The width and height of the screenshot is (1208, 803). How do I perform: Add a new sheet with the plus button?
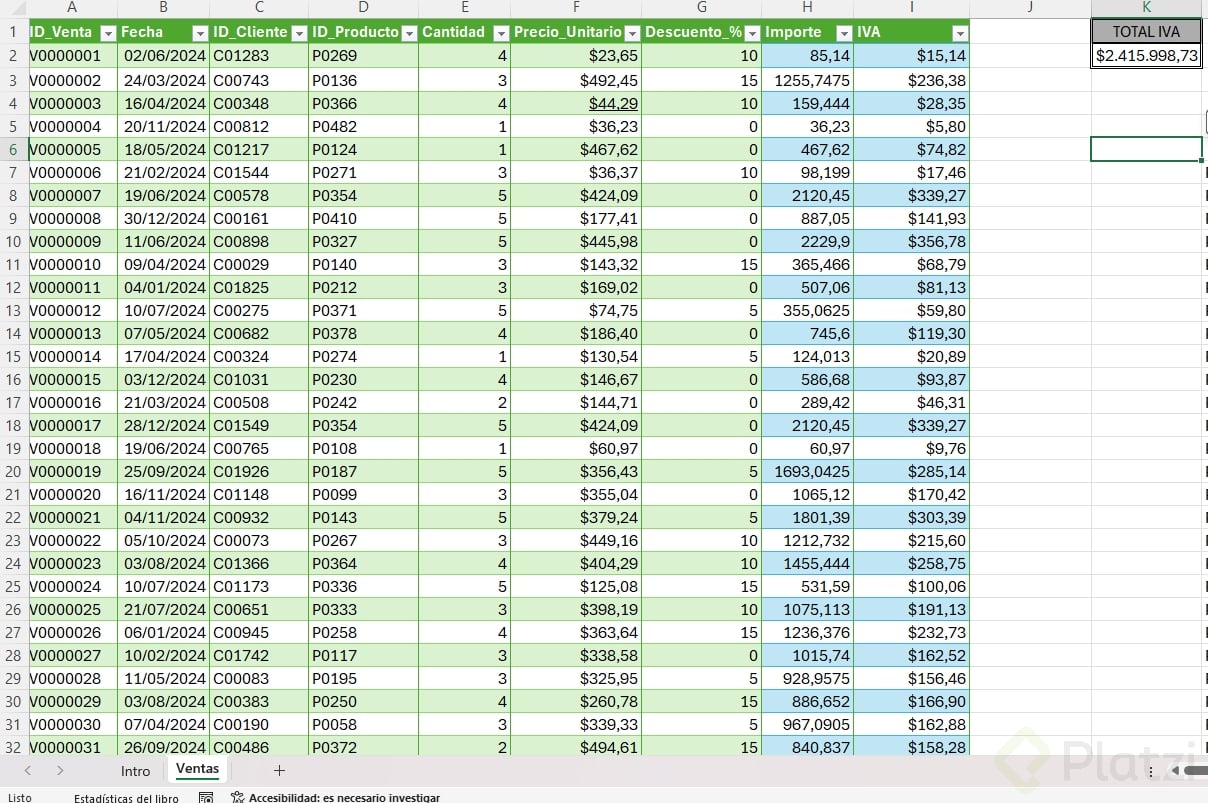279,770
